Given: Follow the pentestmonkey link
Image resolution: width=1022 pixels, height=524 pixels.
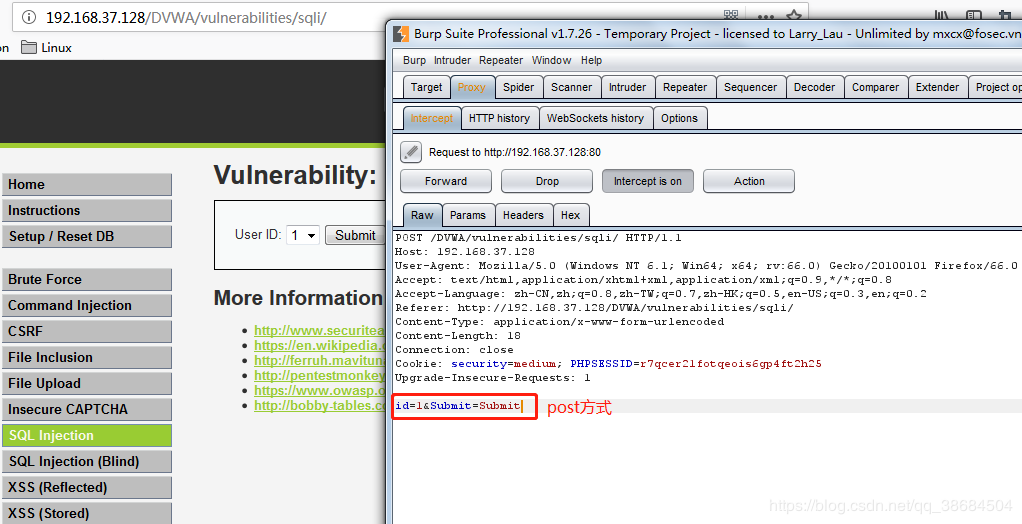Looking at the screenshot, I should pos(319,375).
